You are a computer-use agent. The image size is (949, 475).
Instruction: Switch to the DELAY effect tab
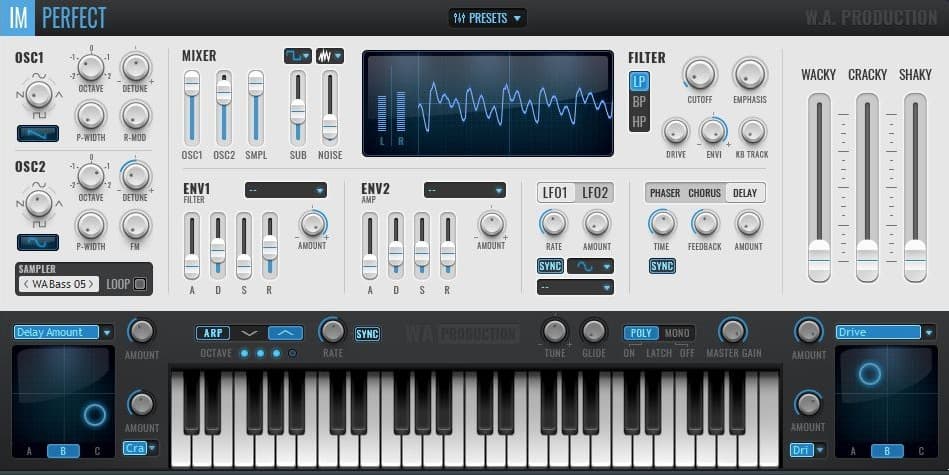pyautogui.click(x=745, y=193)
